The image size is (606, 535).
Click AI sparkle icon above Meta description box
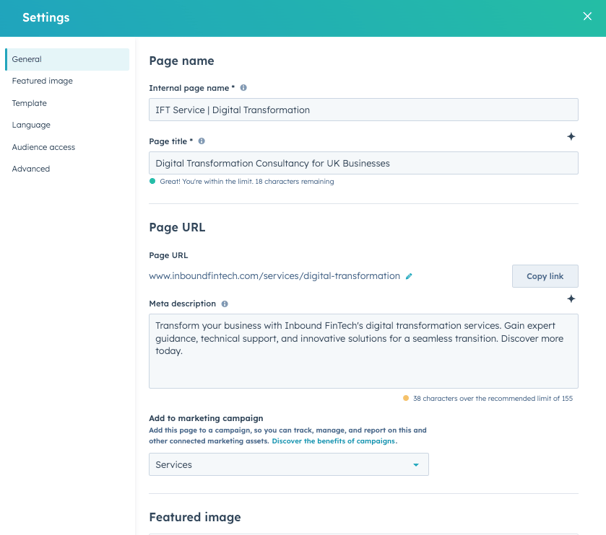click(571, 299)
